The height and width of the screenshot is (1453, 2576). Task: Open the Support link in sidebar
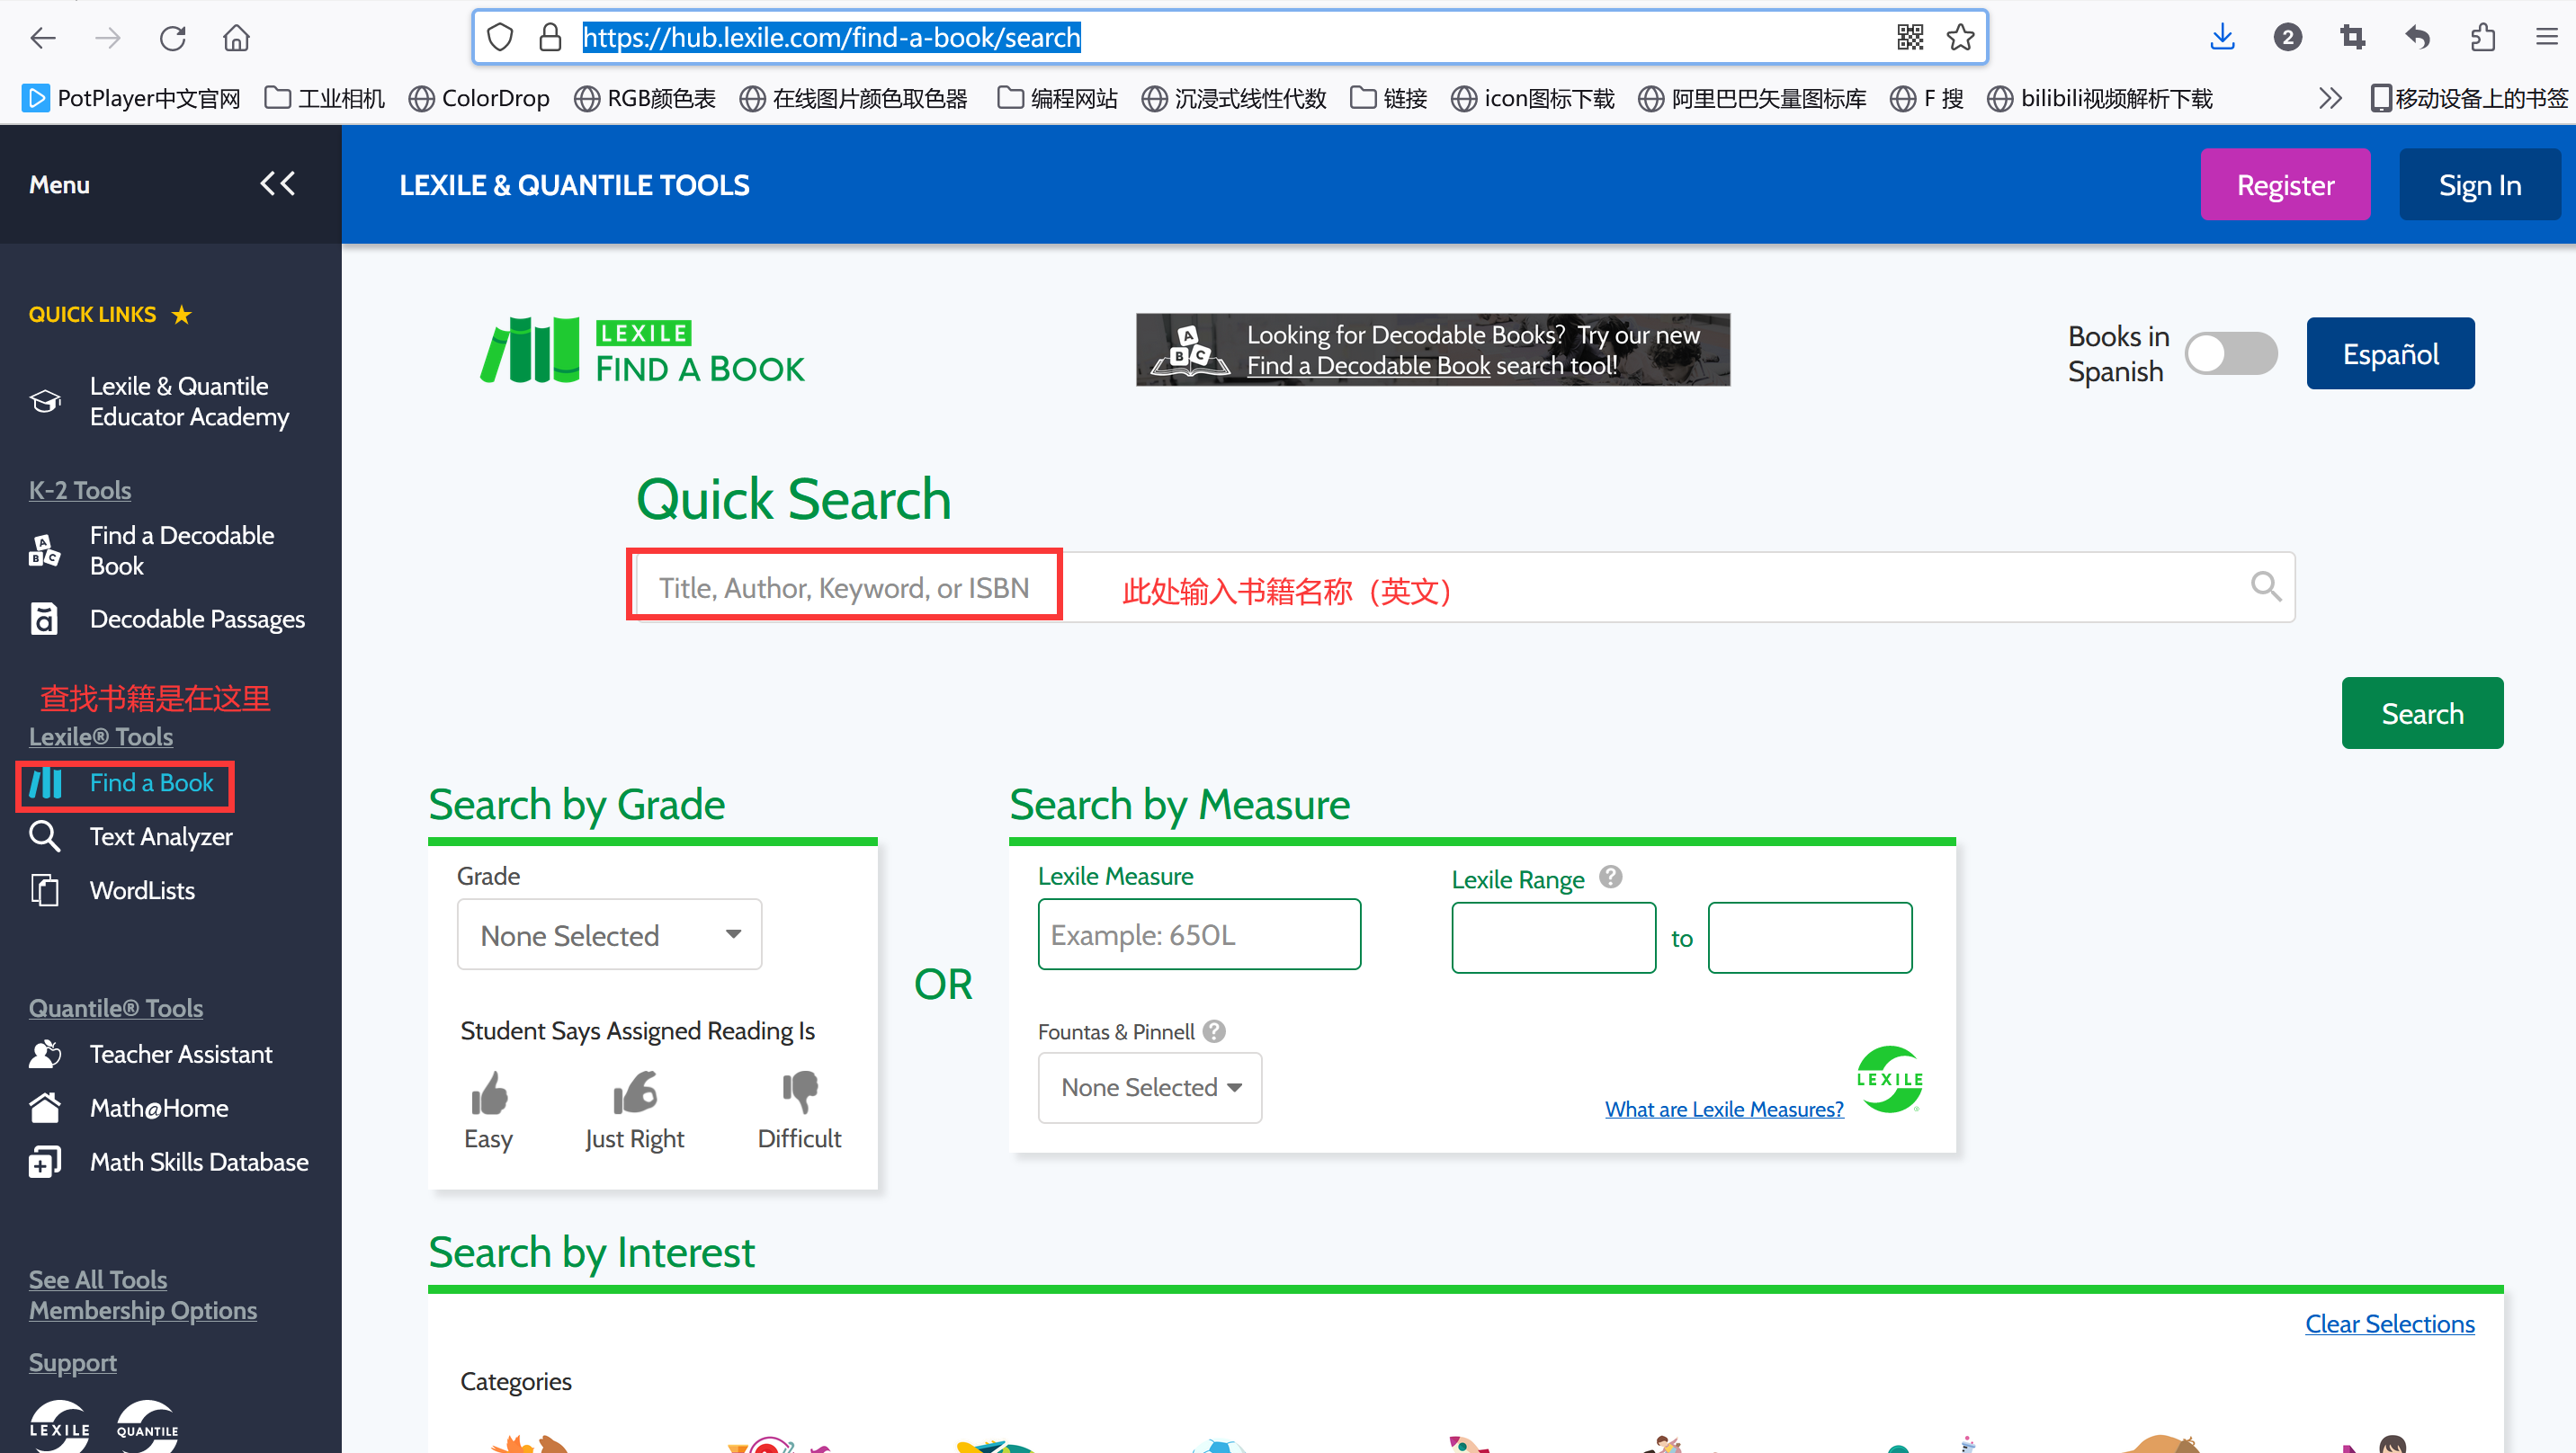pos(72,1363)
